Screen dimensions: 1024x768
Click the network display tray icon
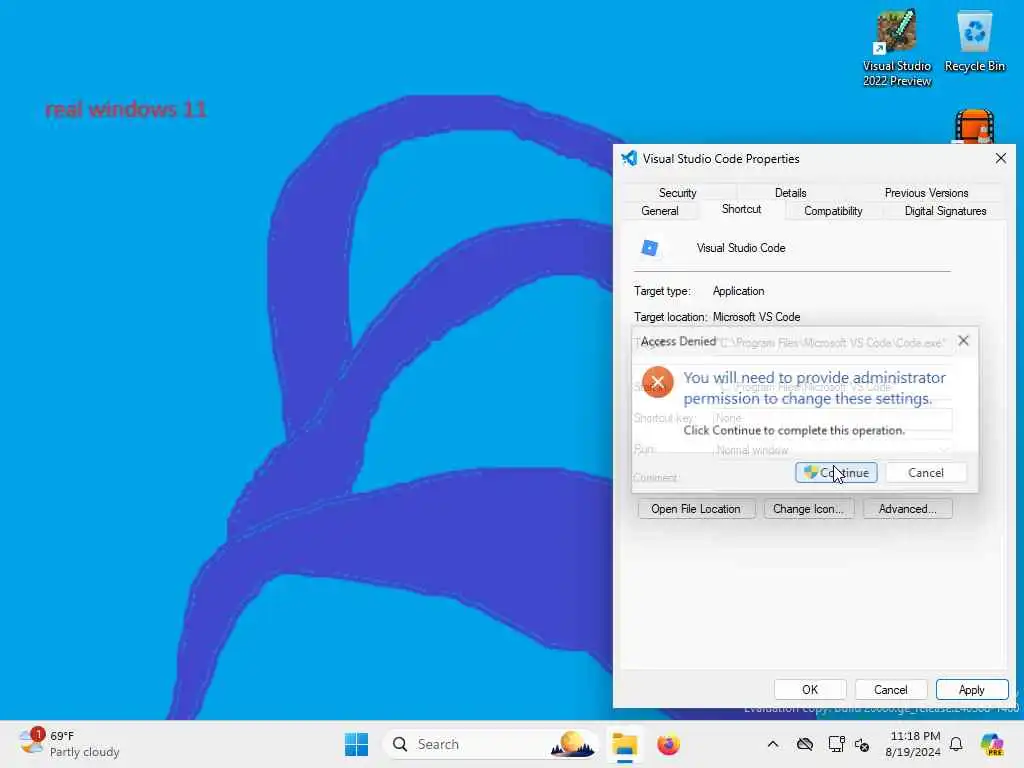(x=836, y=744)
